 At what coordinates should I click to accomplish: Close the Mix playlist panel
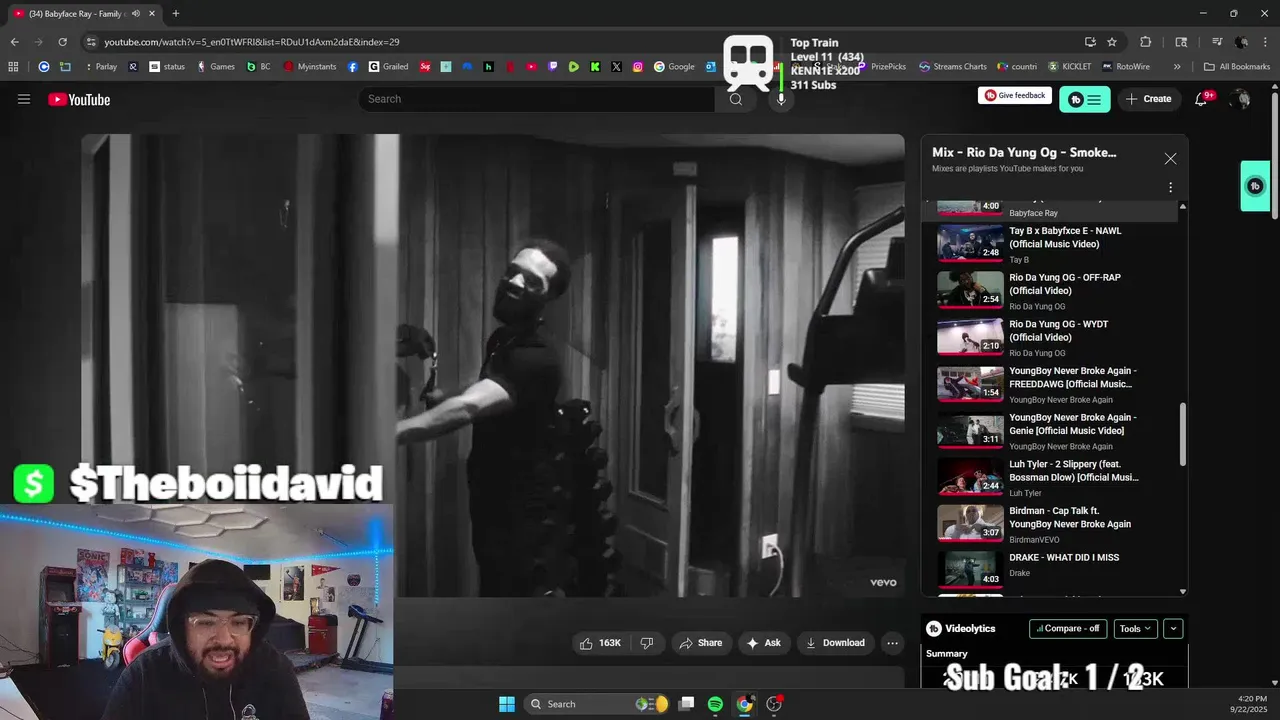(1170, 159)
